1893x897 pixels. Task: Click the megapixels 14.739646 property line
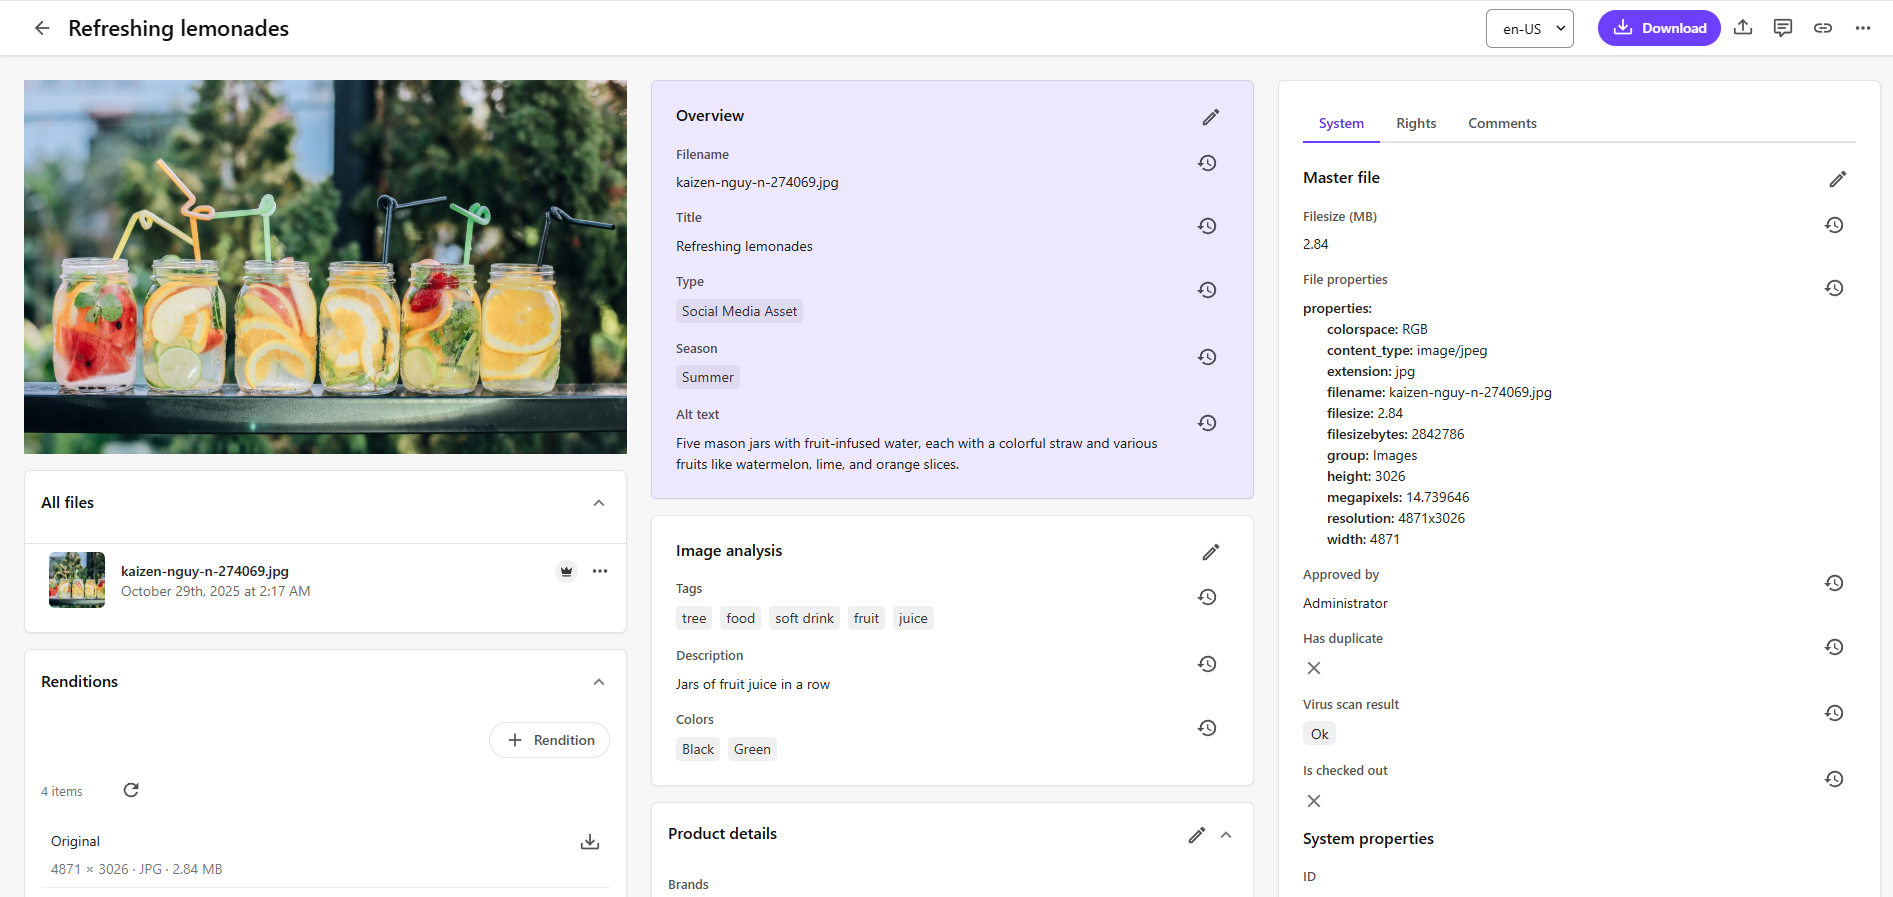point(1398,497)
